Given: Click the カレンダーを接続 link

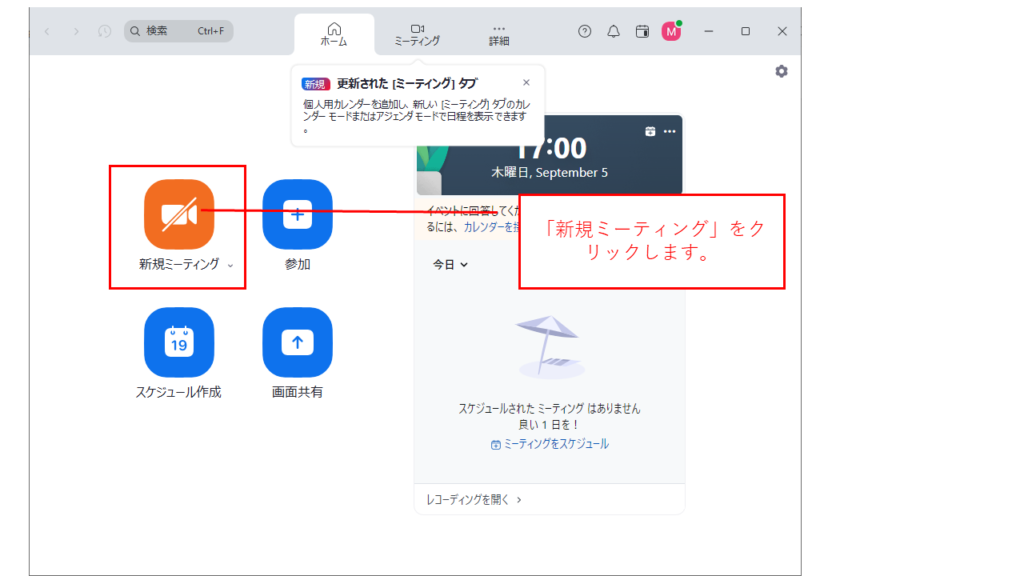Looking at the screenshot, I should pyautogui.click(x=492, y=227).
